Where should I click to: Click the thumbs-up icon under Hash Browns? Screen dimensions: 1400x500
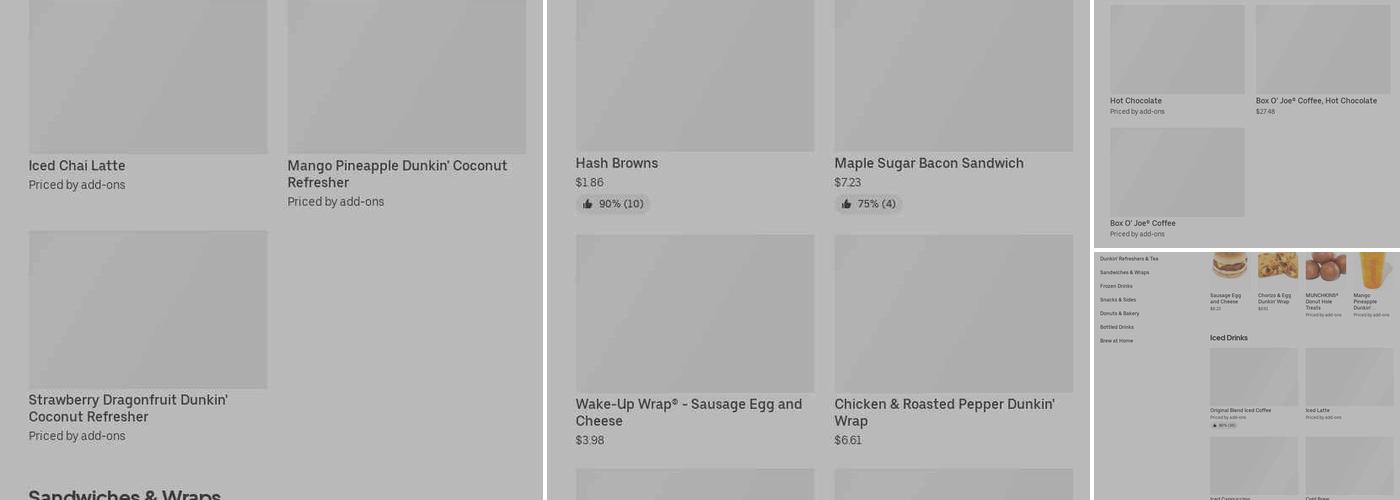coord(588,204)
